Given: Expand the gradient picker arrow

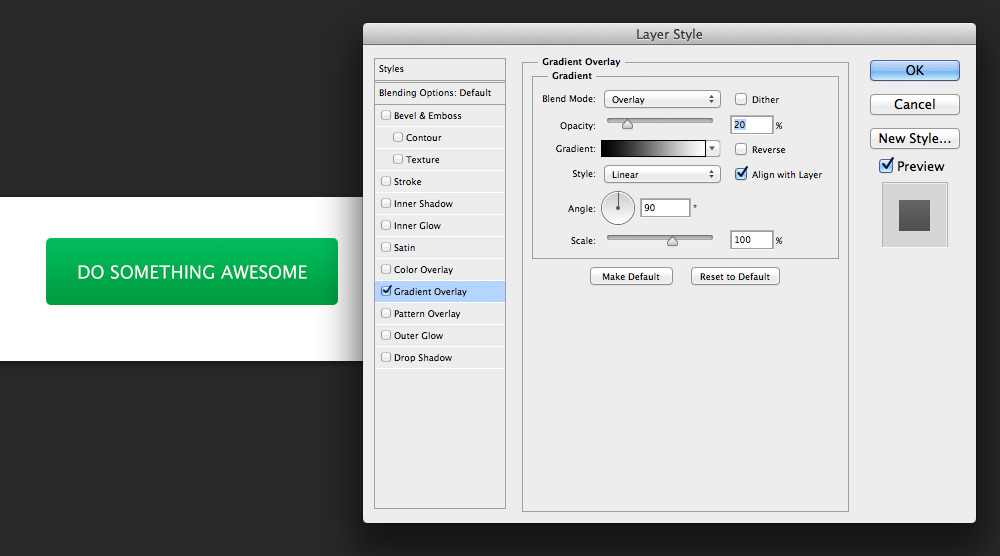Looking at the screenshot, I should click(713, 149).
